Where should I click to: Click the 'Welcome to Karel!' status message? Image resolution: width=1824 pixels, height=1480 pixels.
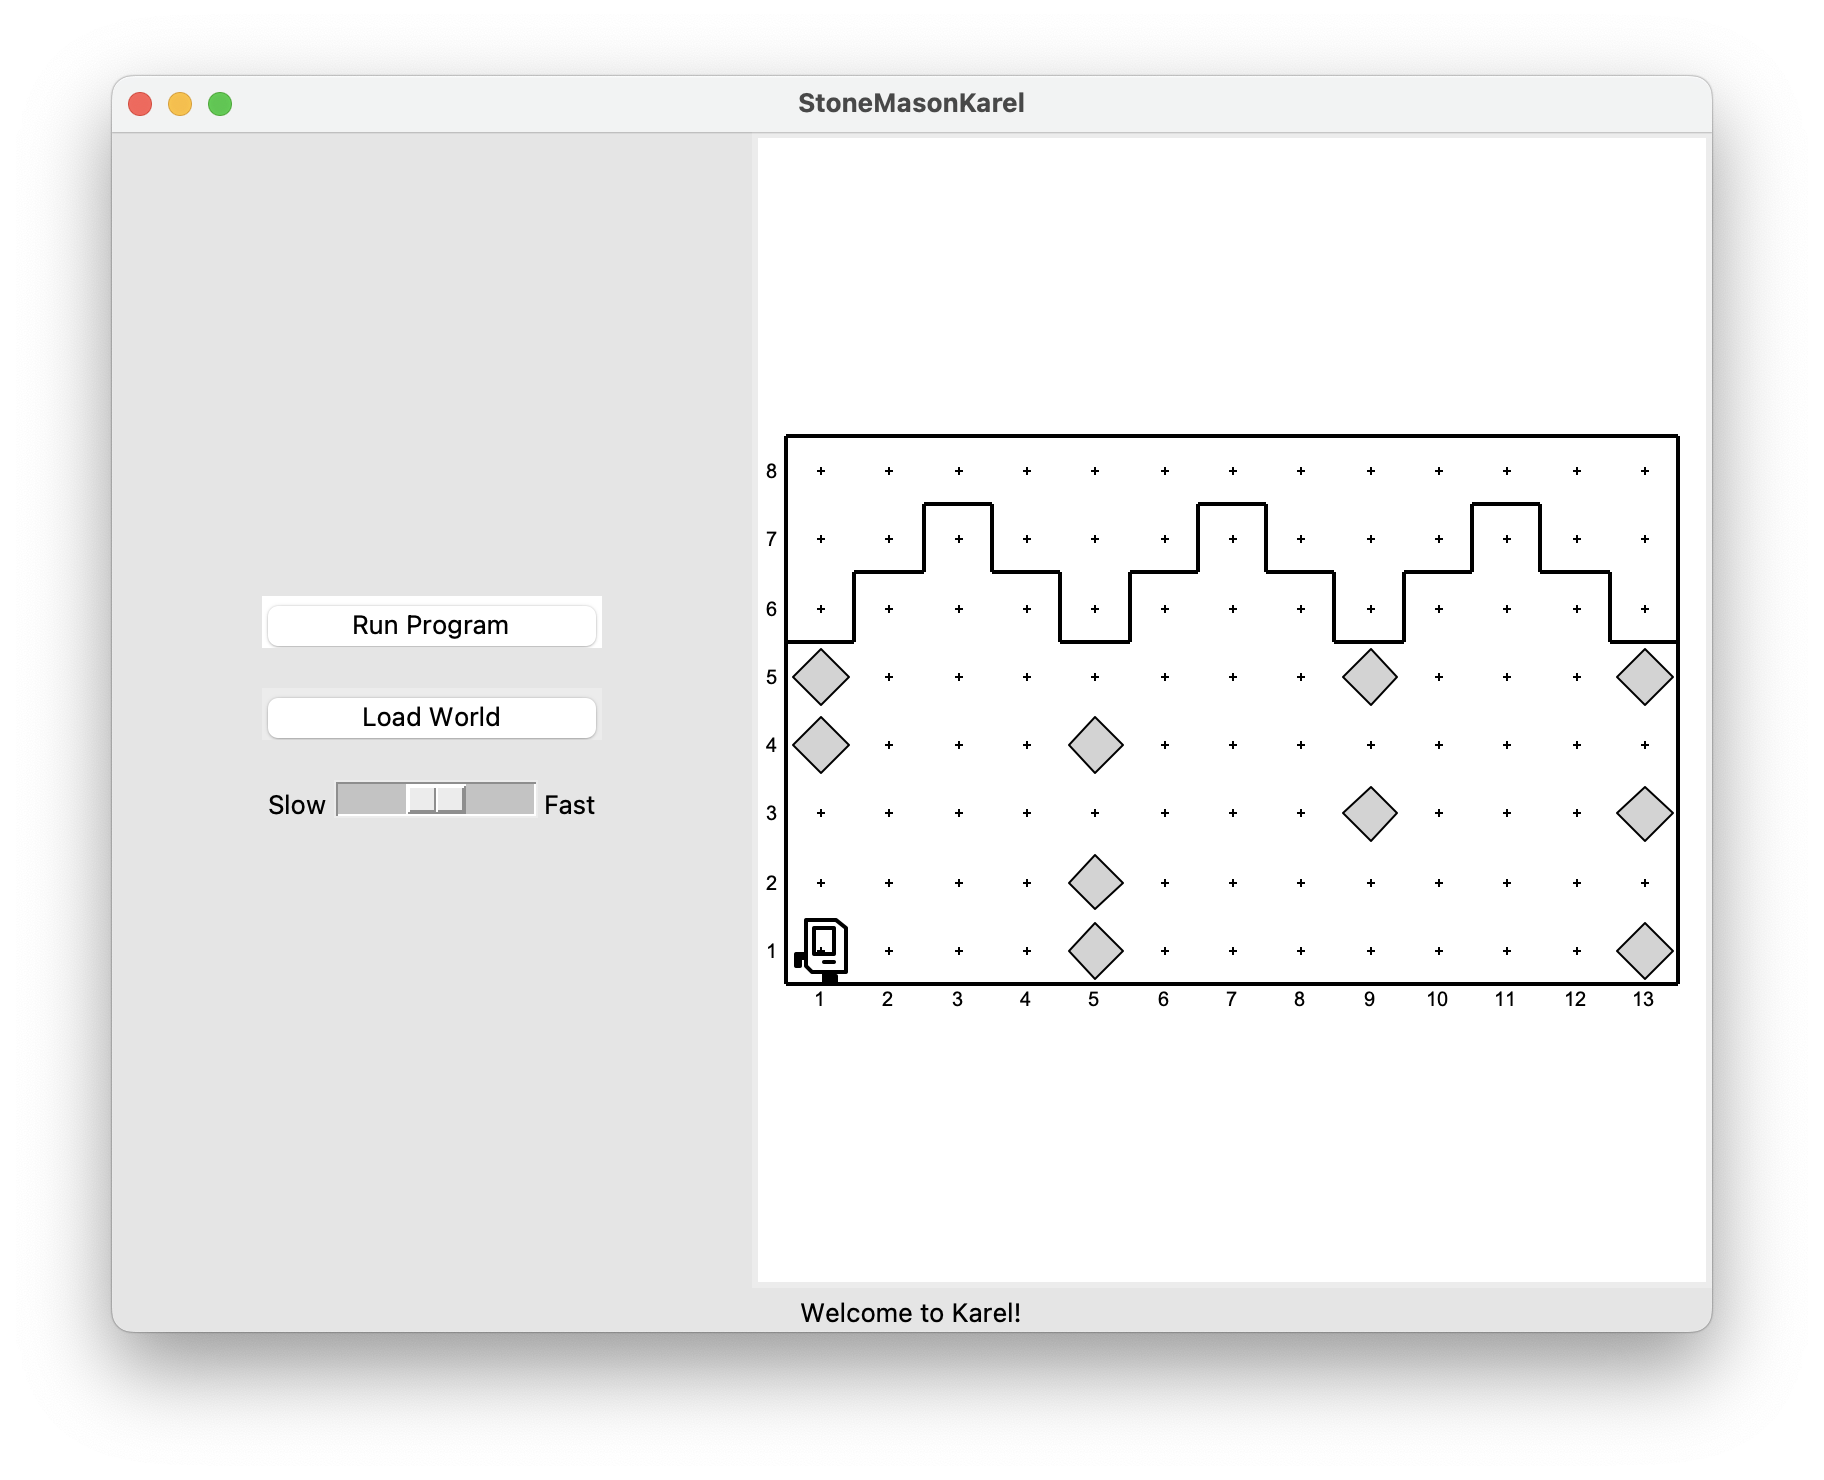pos(911,1313)
